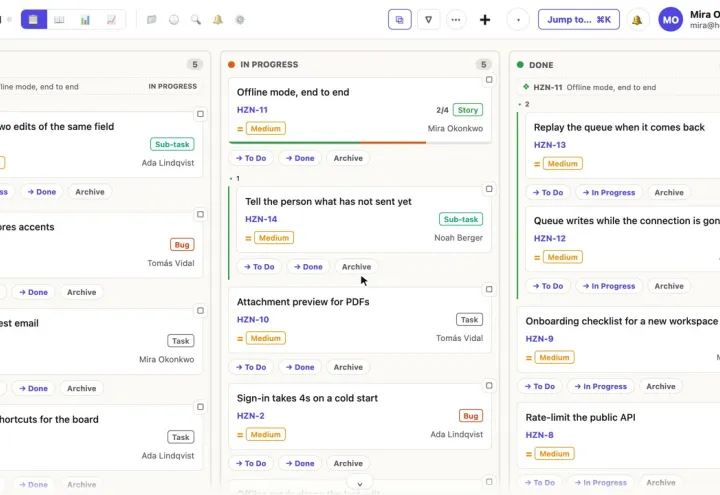Open settings via the gear icon
720x495 pixels.
pyautogui.click(x=240, y=20)
